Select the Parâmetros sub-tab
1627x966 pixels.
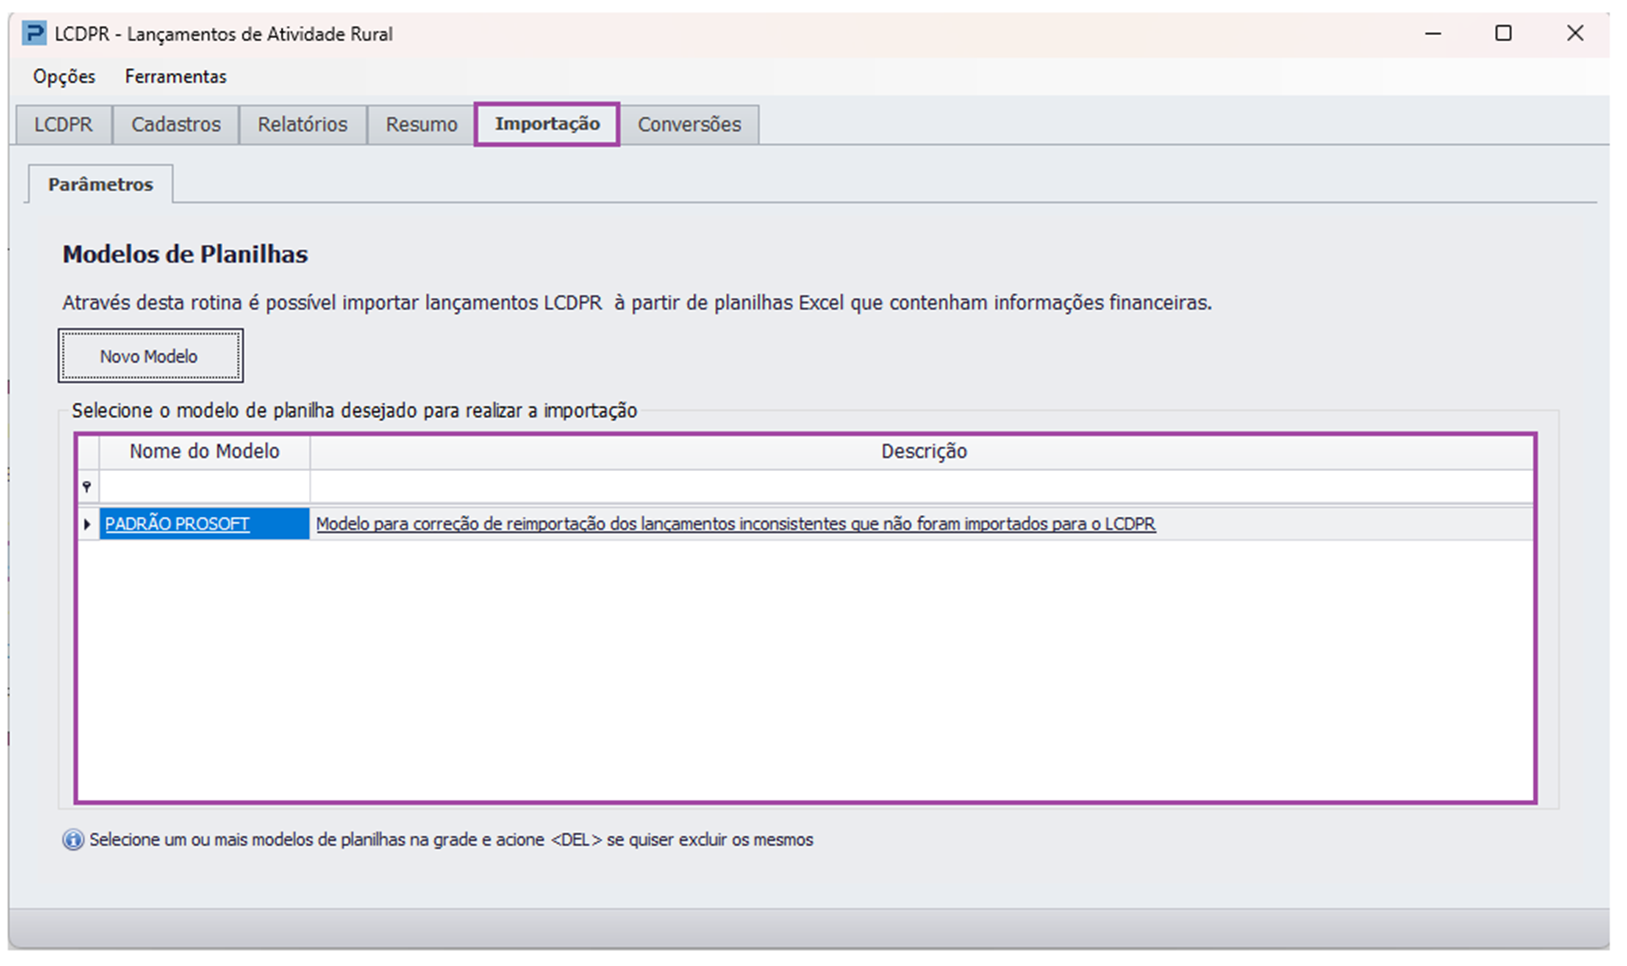pyautogui.click(x=100, y=184)
